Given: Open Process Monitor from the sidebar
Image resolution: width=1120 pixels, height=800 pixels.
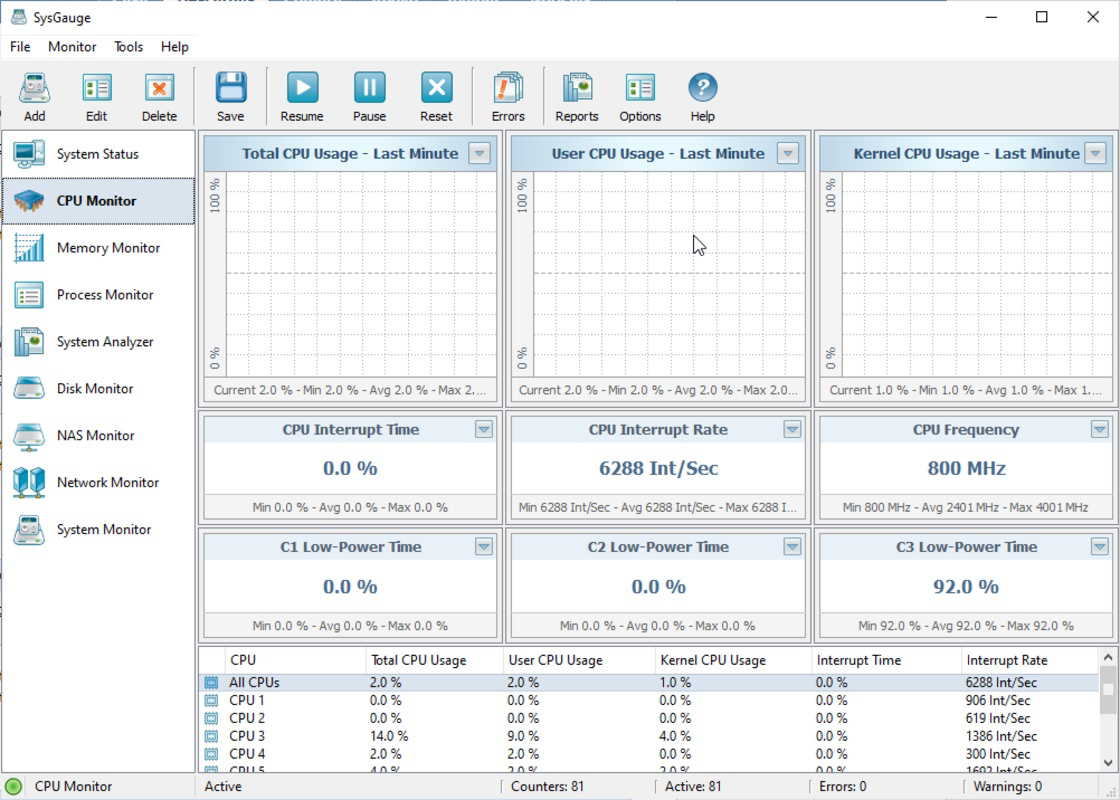Looking at the screenshot, I should point(98,295).
